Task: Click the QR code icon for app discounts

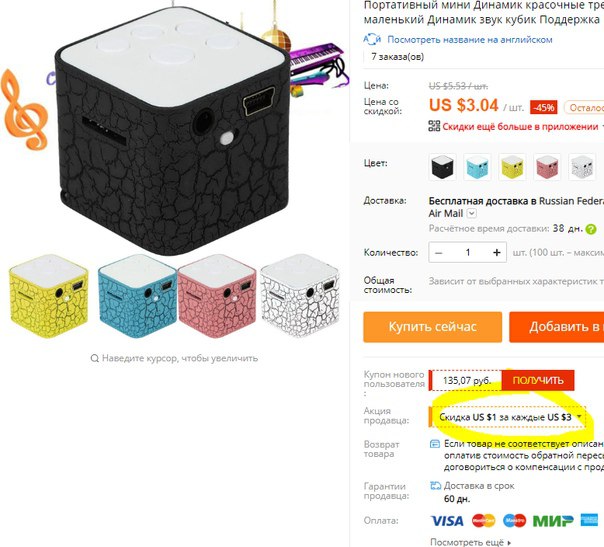Action: [434, 126]
